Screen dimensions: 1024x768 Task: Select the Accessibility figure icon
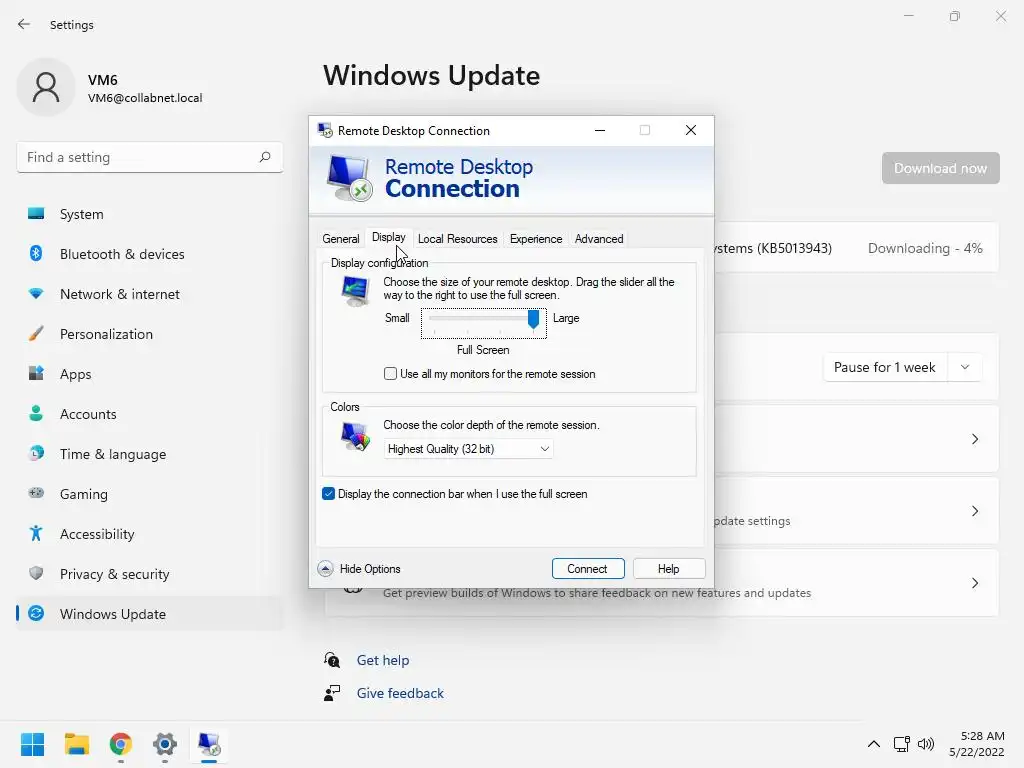coord(36,534)
